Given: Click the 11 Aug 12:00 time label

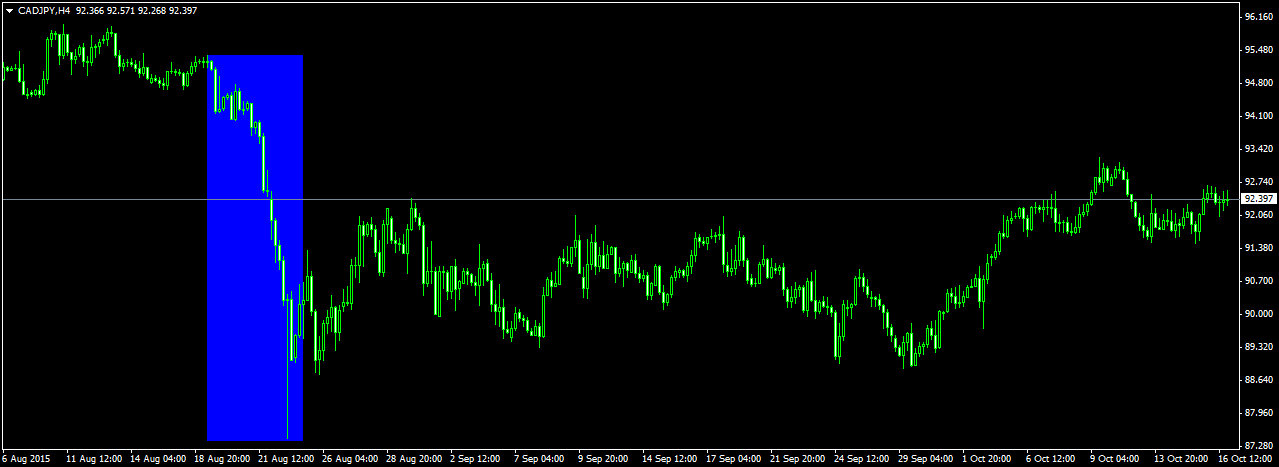Looking at the screenshot, I should [94, 459].
